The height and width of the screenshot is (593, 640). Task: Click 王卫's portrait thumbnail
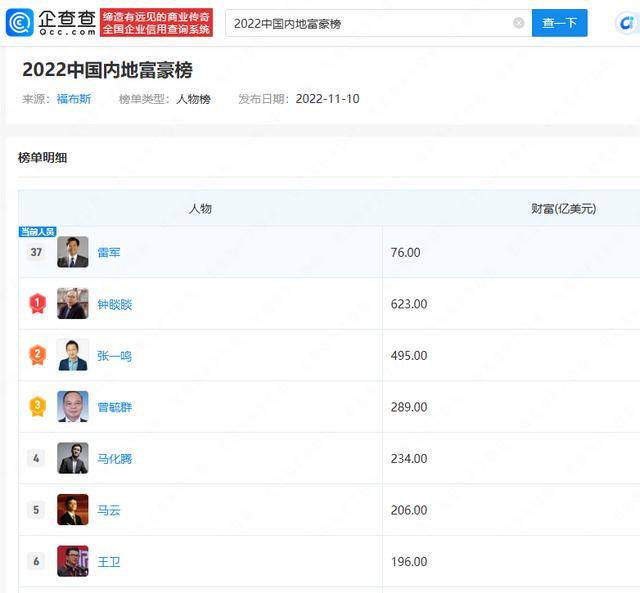click(73, 561)
